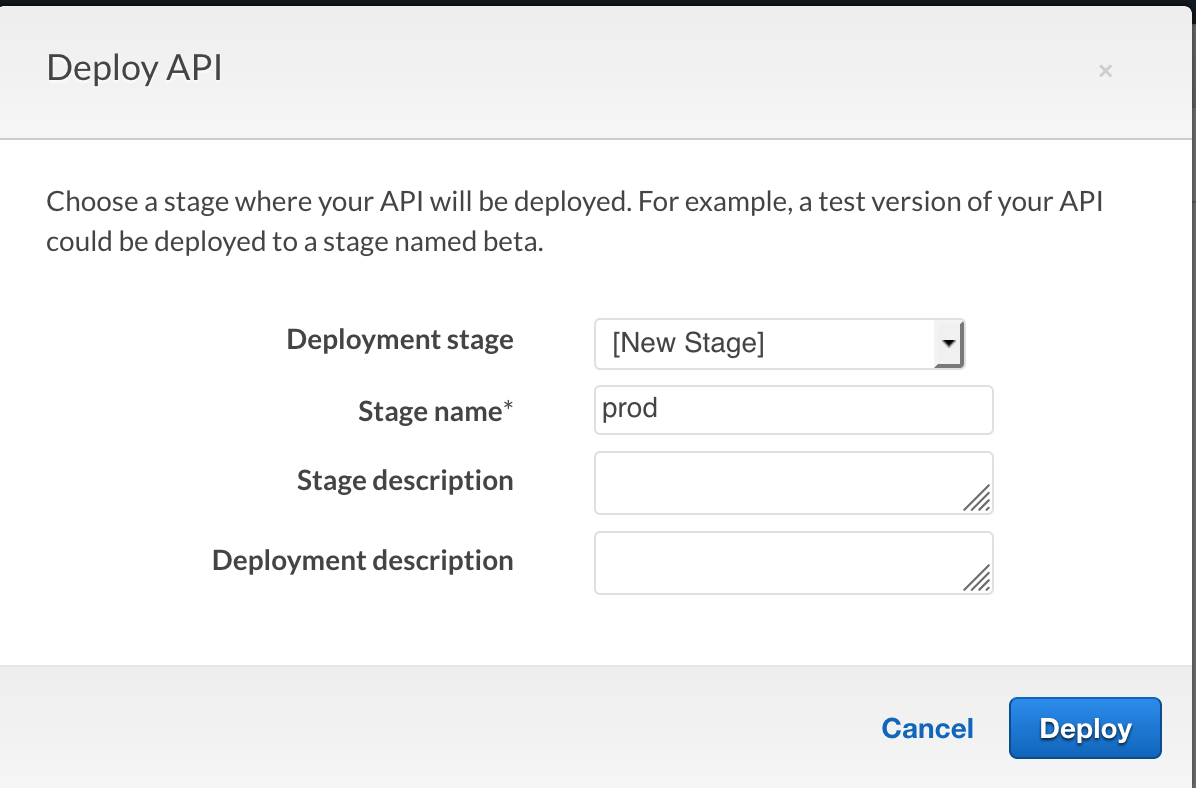Focus the Stage description text area
Viewport: 1196px width, 788px height.
(793, 483)
